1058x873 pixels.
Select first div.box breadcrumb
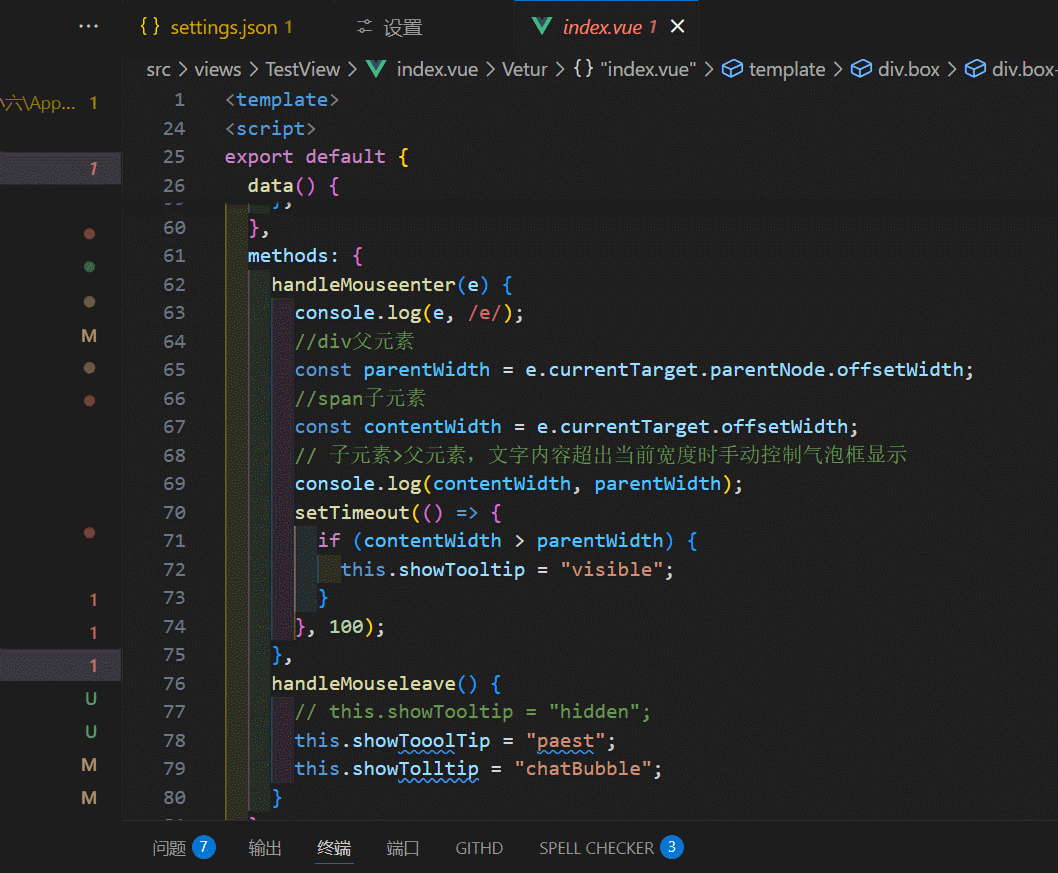point(908,69)
